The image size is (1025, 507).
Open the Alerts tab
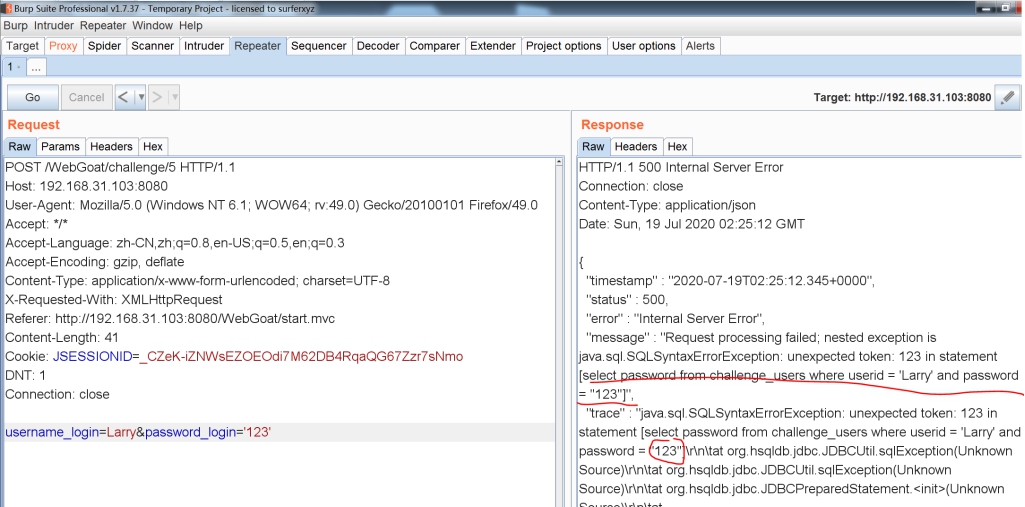point(700,46)
